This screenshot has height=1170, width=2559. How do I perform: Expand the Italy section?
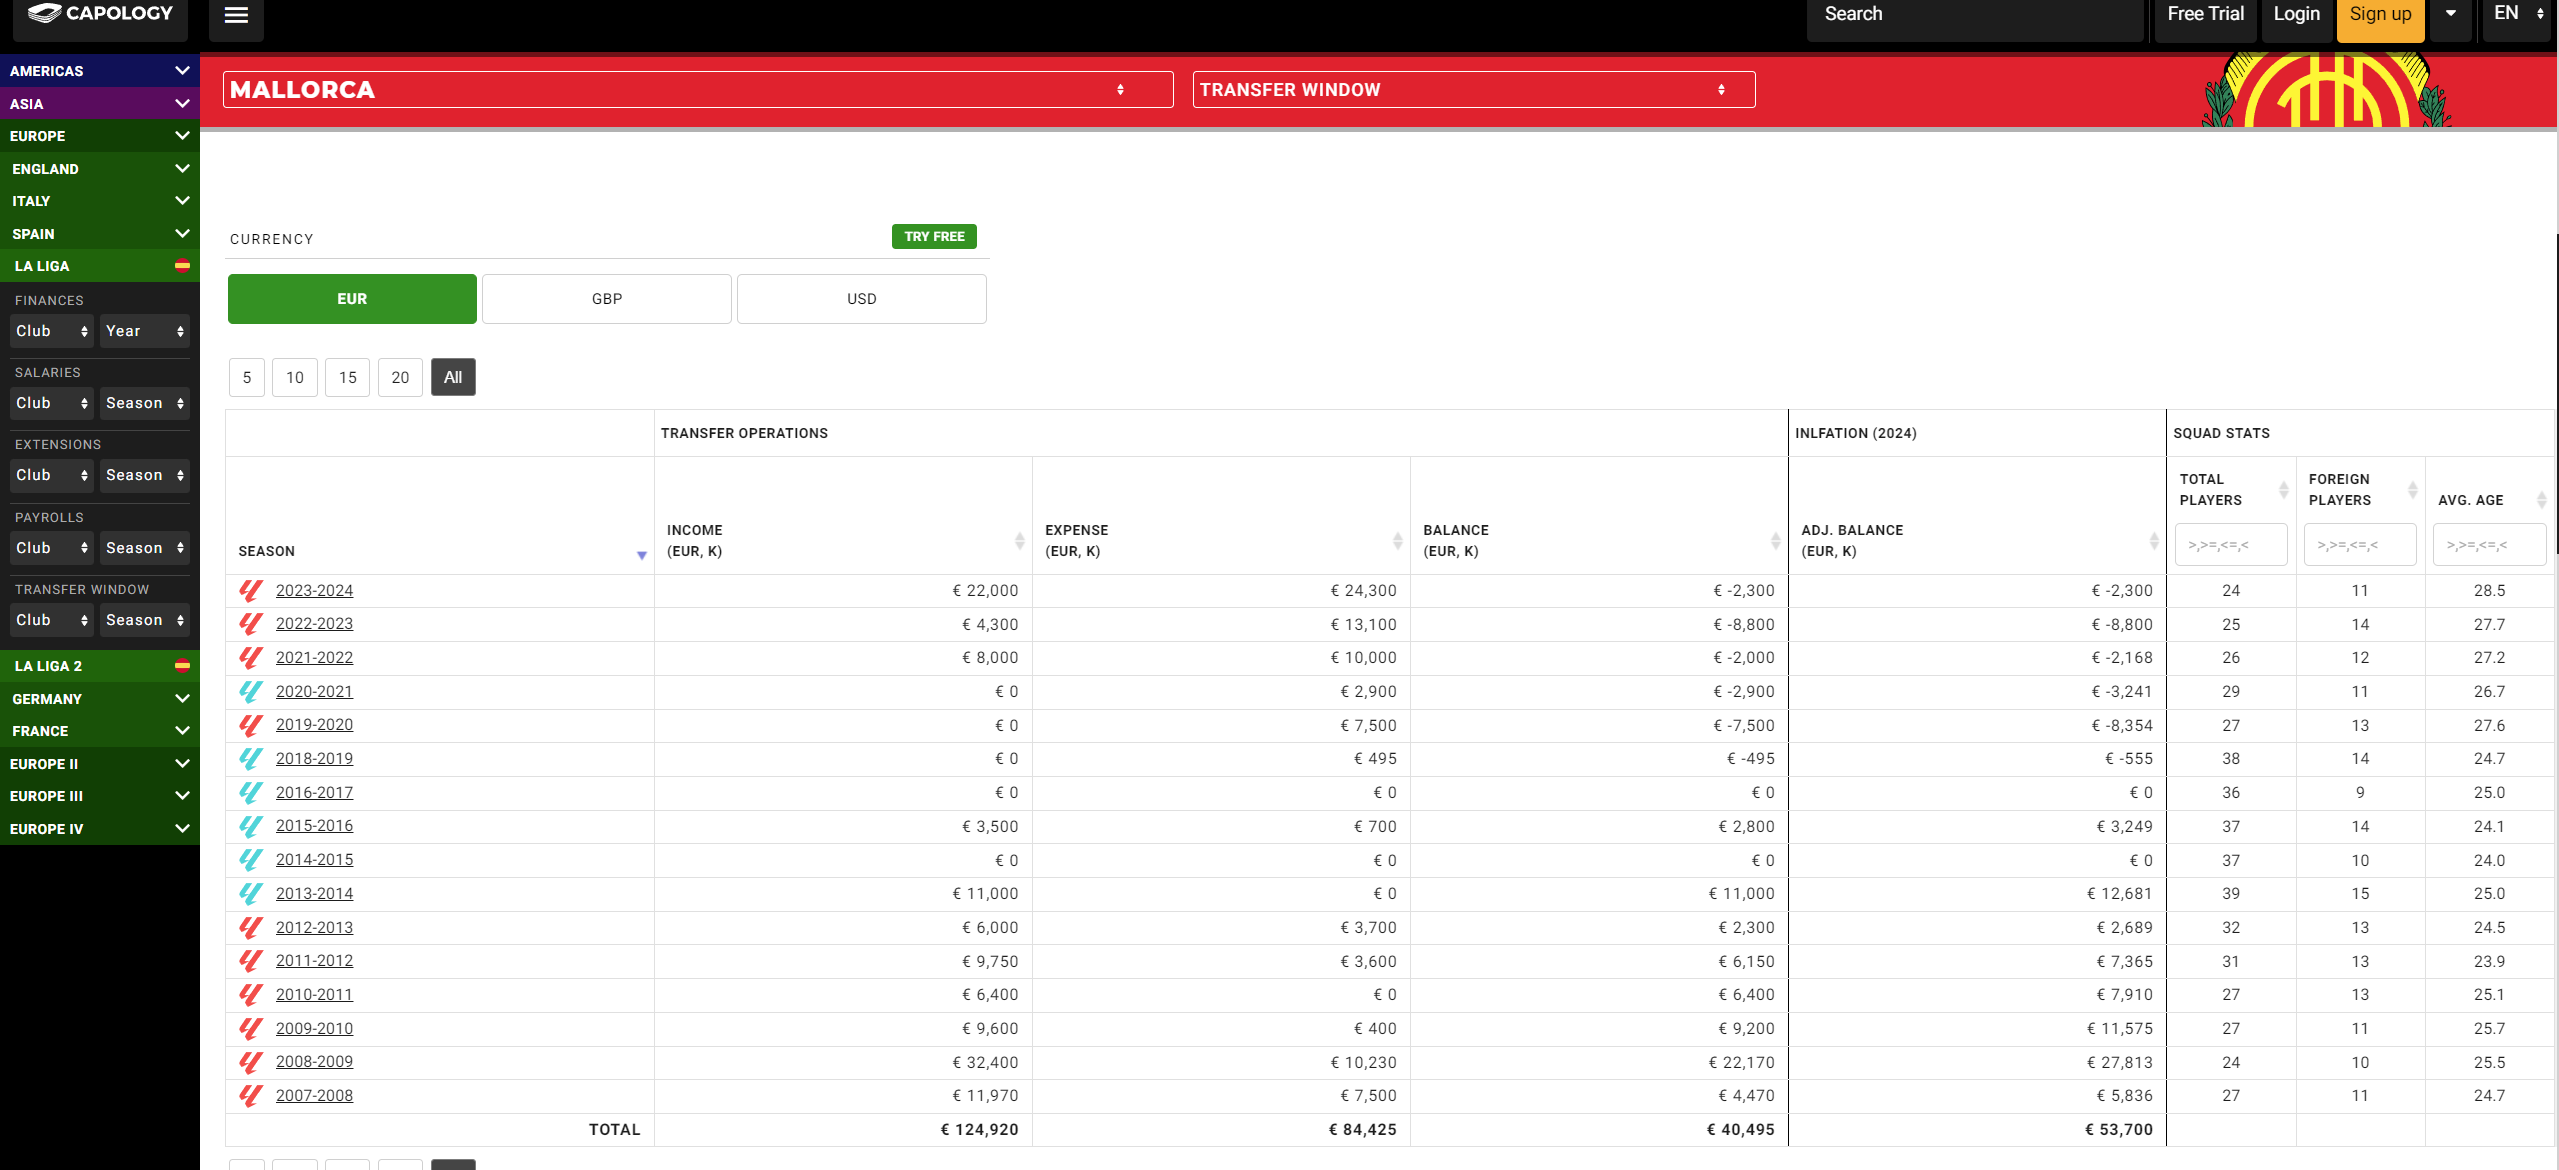[x=100, y=201]
